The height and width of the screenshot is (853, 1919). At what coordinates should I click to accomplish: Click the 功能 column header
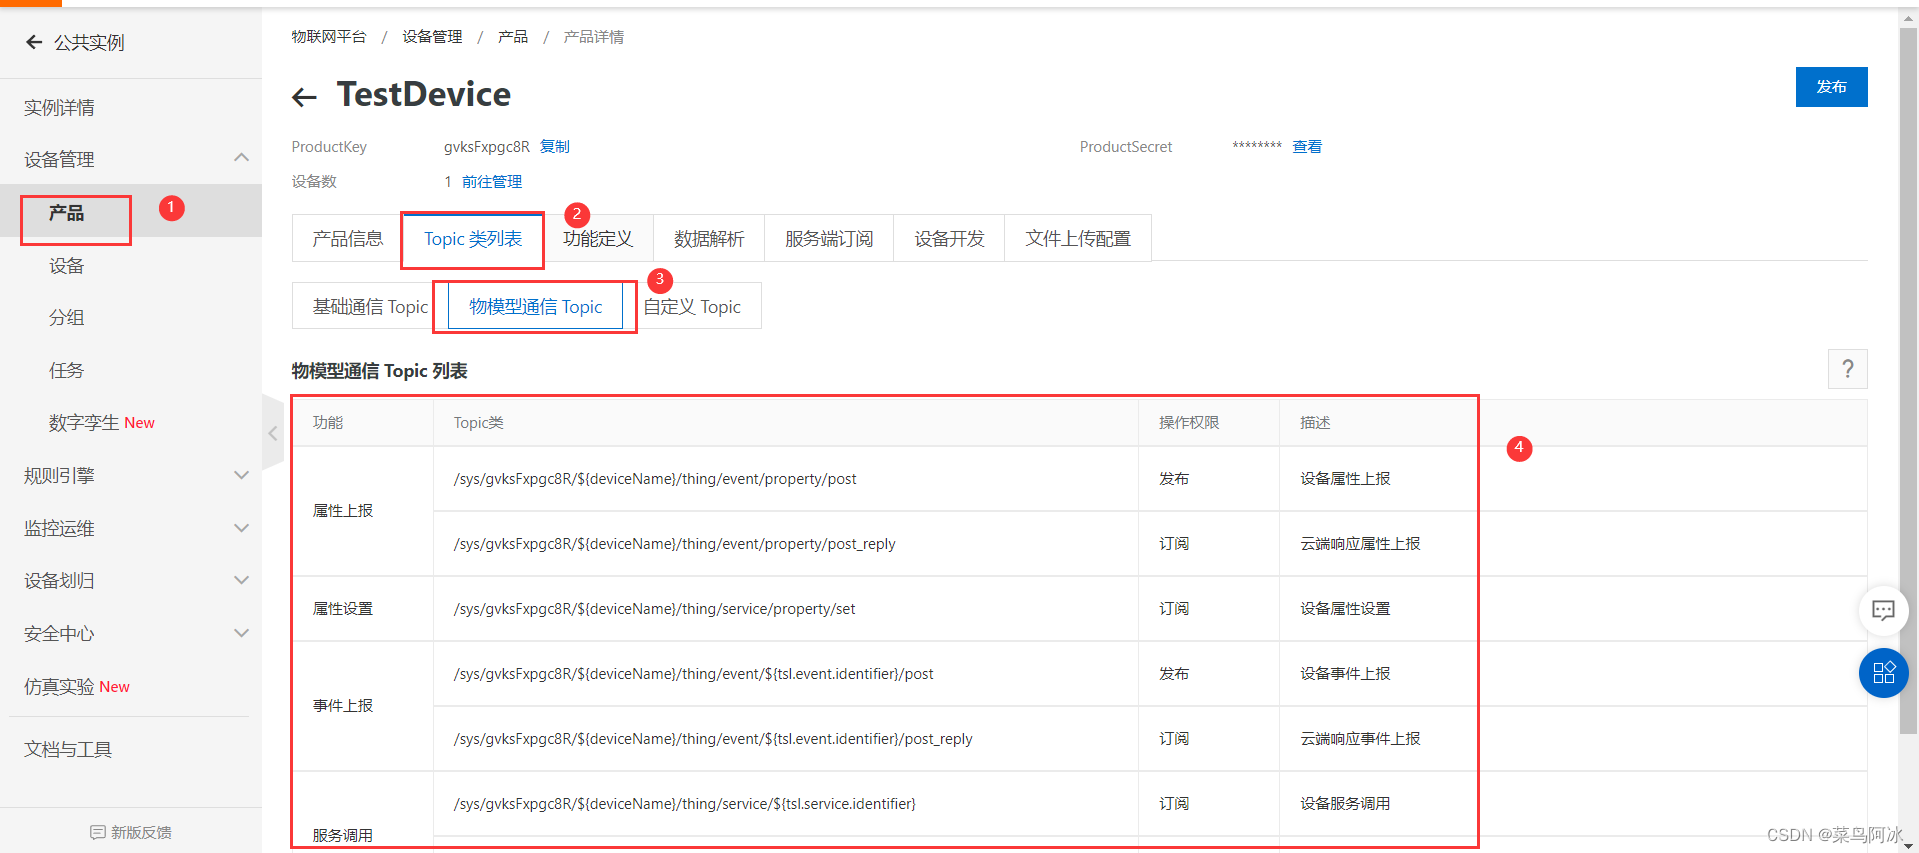(x=327, y=422)
